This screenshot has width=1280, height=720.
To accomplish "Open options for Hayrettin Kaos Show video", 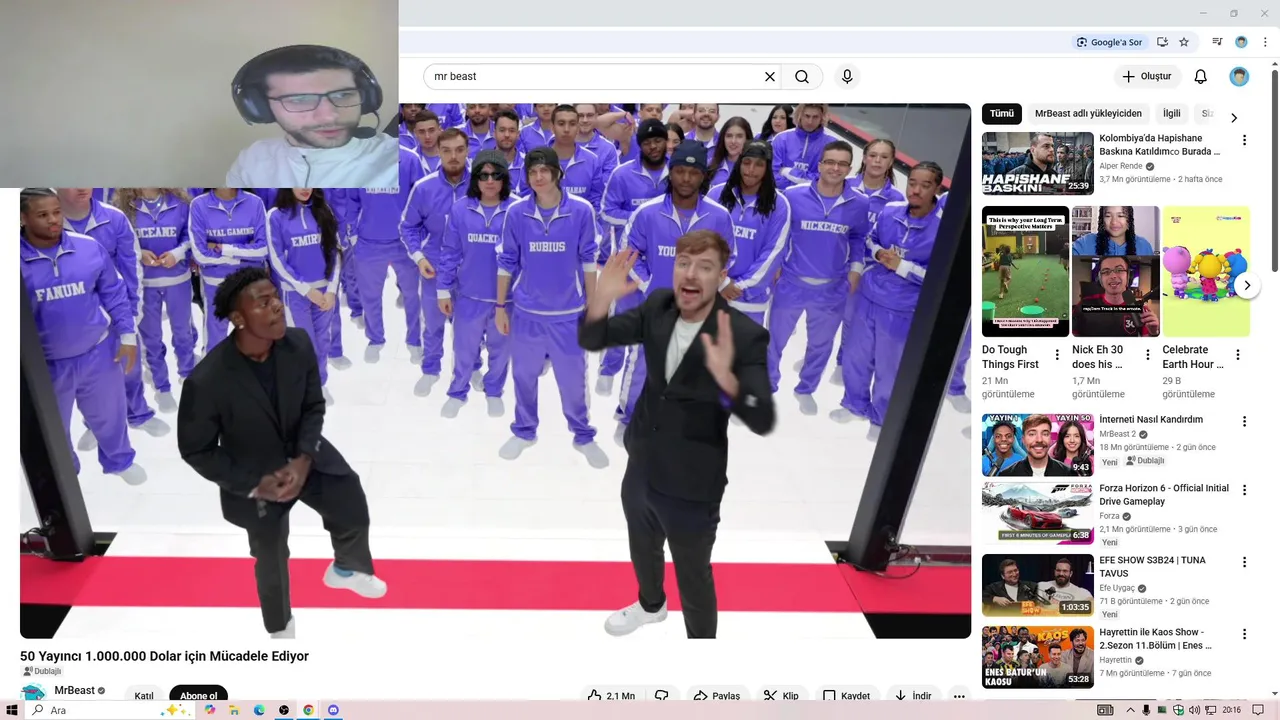I will pos(1245,635).
